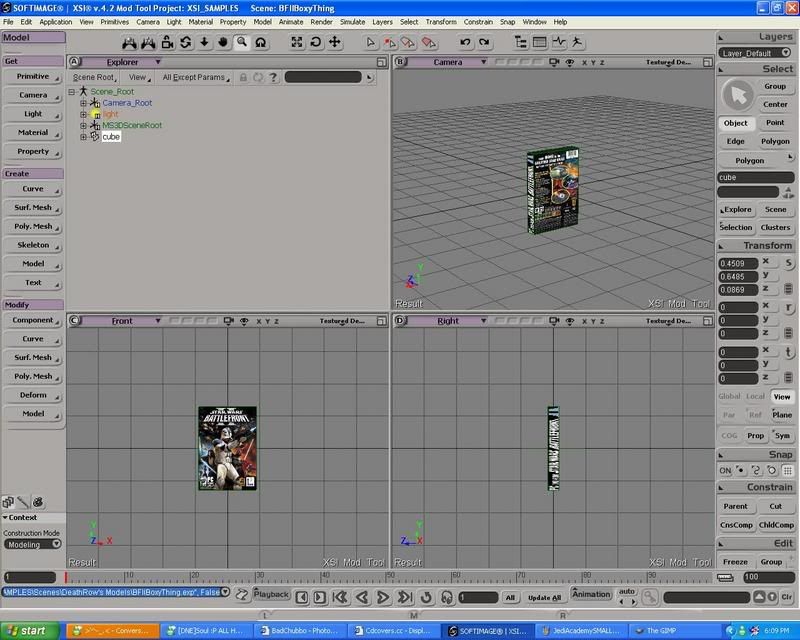The image size is (800, 640).
Task: Toggle the eye icon in Right viewport
Action: pos(570,321)
